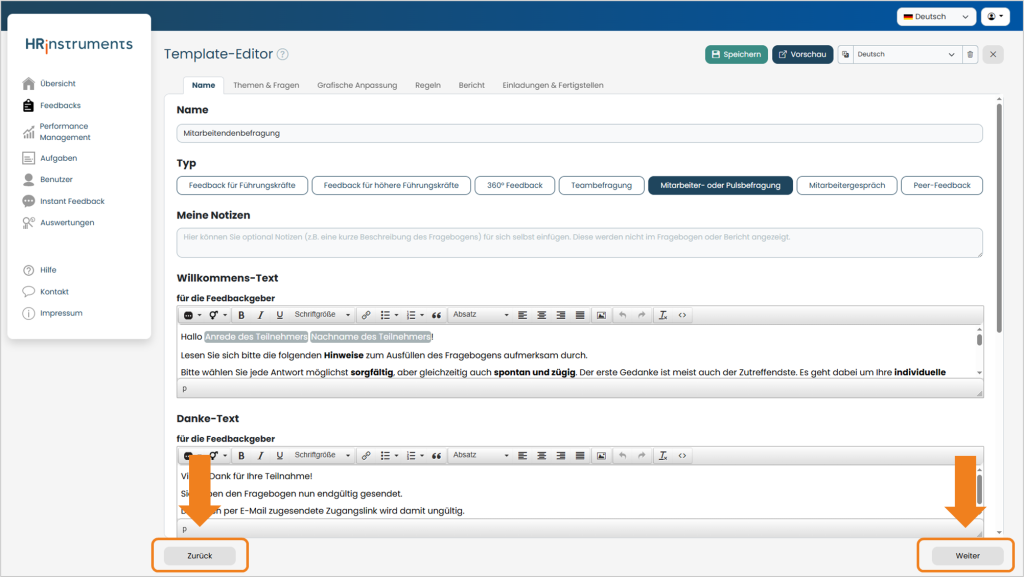Delete language with the trash icon
The width and height of the screenshot is (1024, 577).
(x=970, y=54)
